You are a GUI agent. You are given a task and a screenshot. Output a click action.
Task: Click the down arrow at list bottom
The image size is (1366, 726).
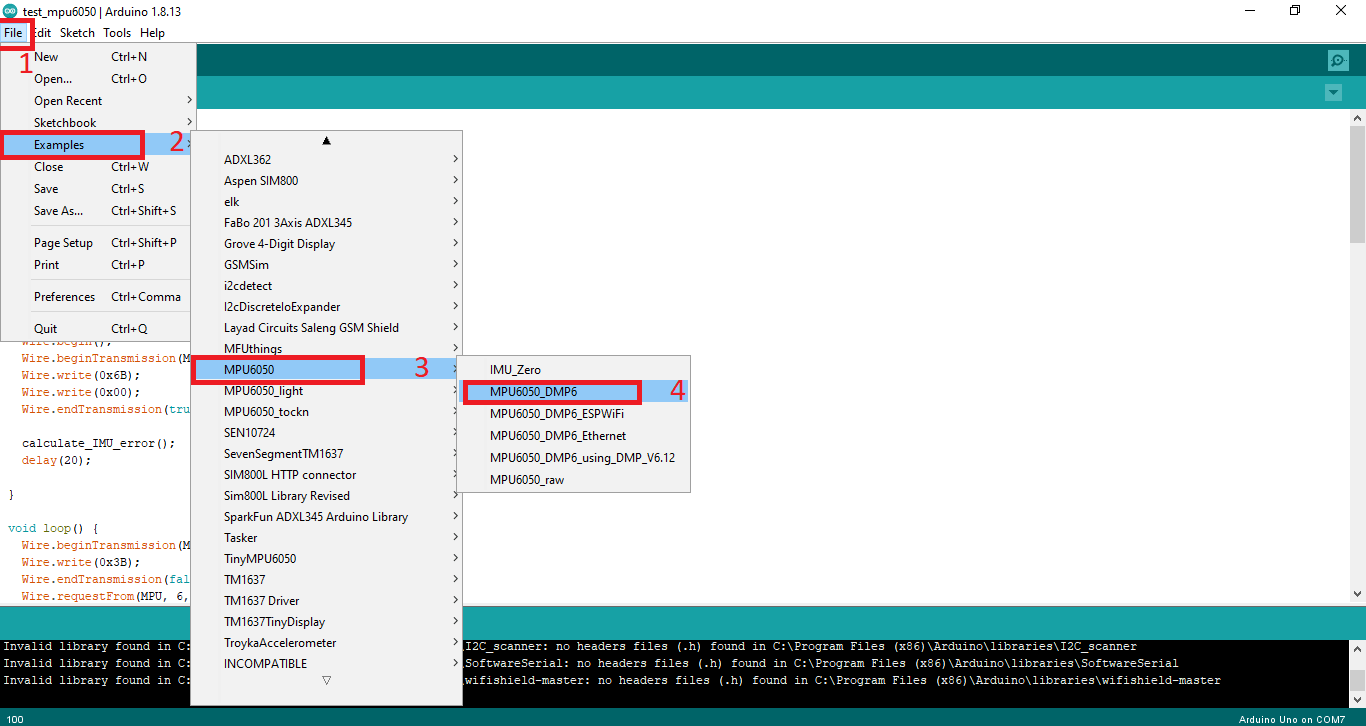click(326, 680)
